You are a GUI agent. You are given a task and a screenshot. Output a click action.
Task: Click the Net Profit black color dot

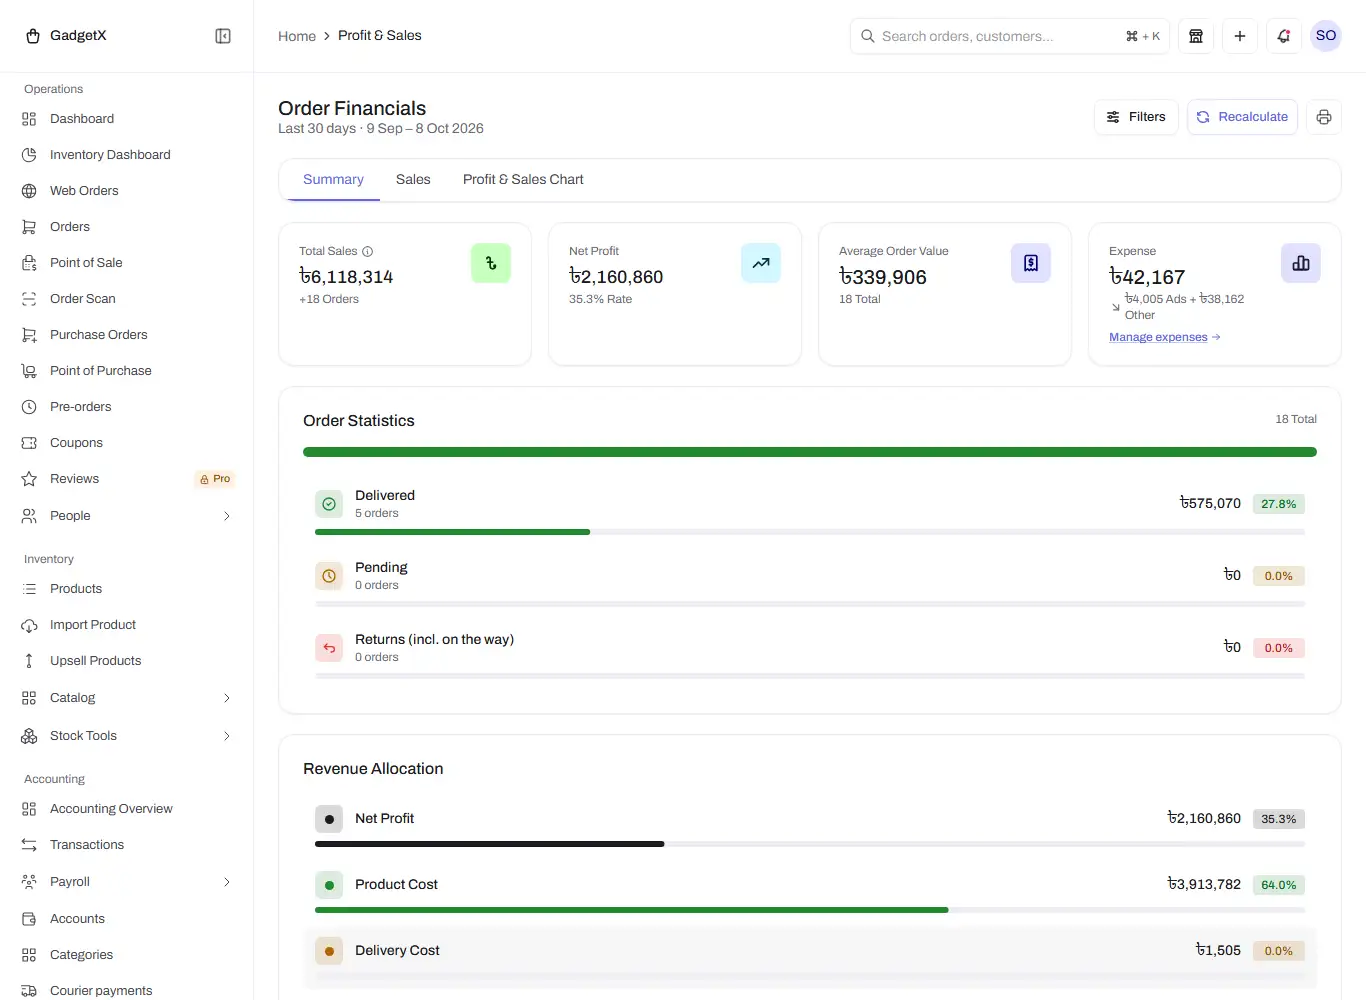[329, 819]
